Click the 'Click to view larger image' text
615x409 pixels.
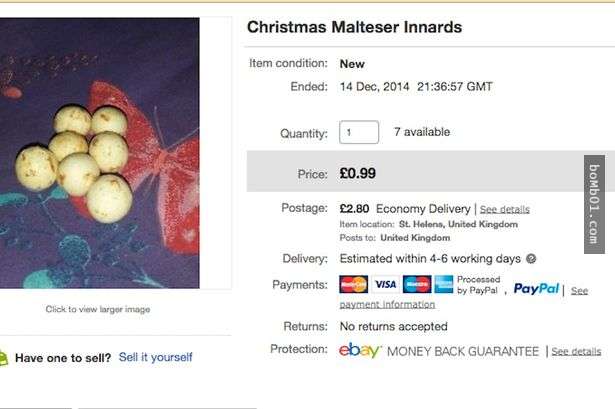[x=98, y=310]
